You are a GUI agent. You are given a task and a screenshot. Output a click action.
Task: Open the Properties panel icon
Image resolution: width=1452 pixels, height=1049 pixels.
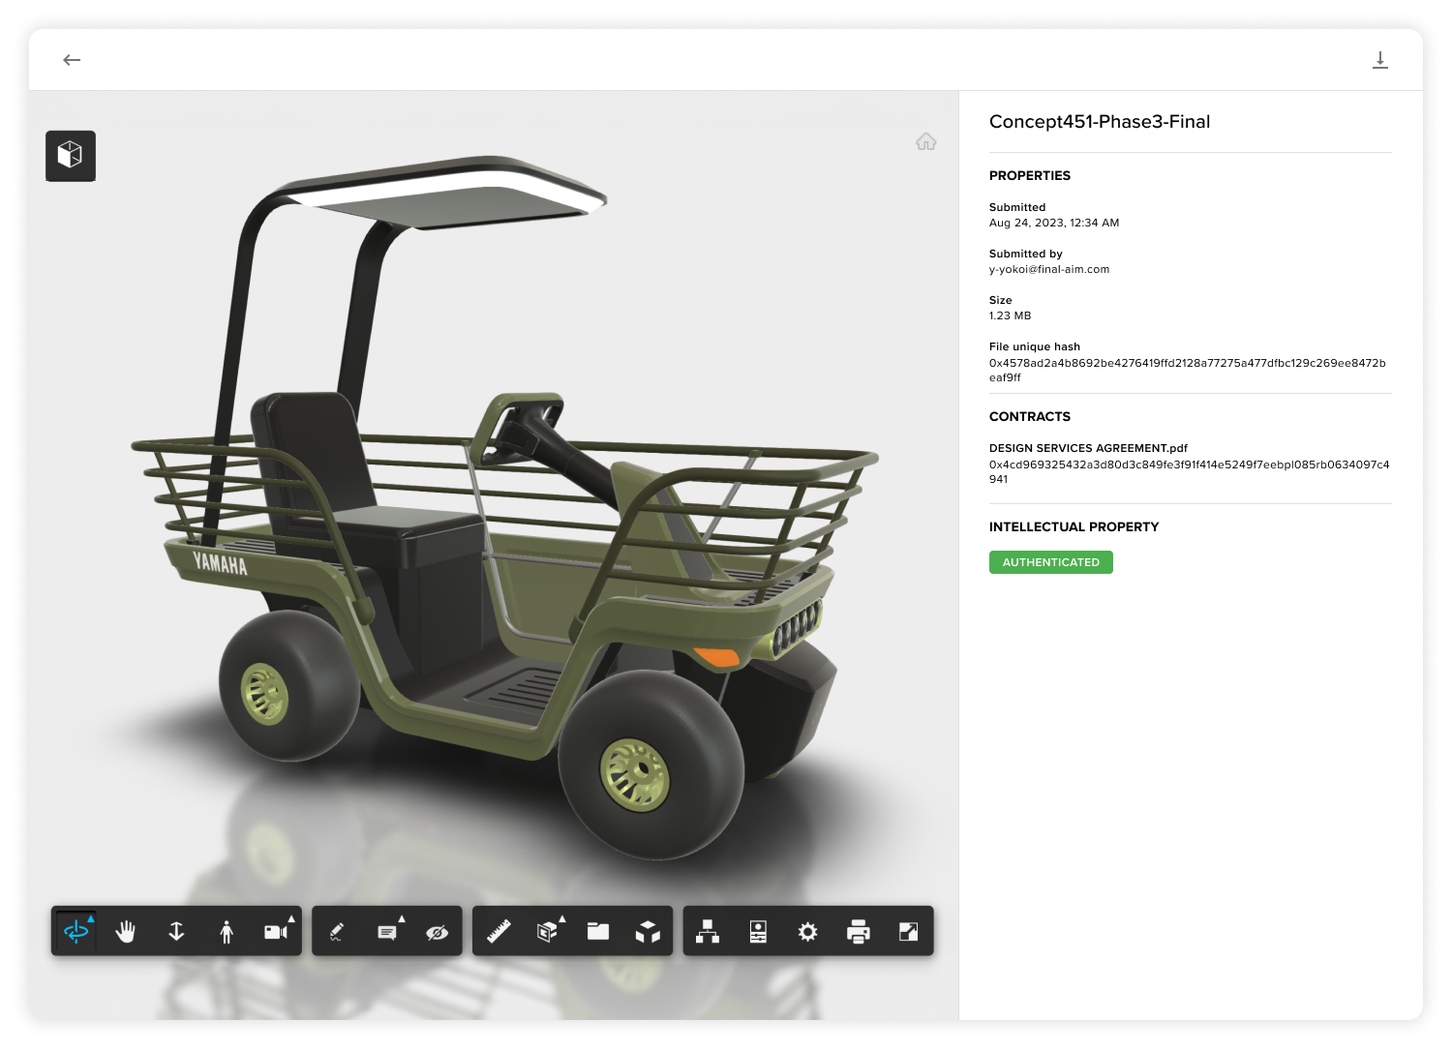click(x=758, y=931)
